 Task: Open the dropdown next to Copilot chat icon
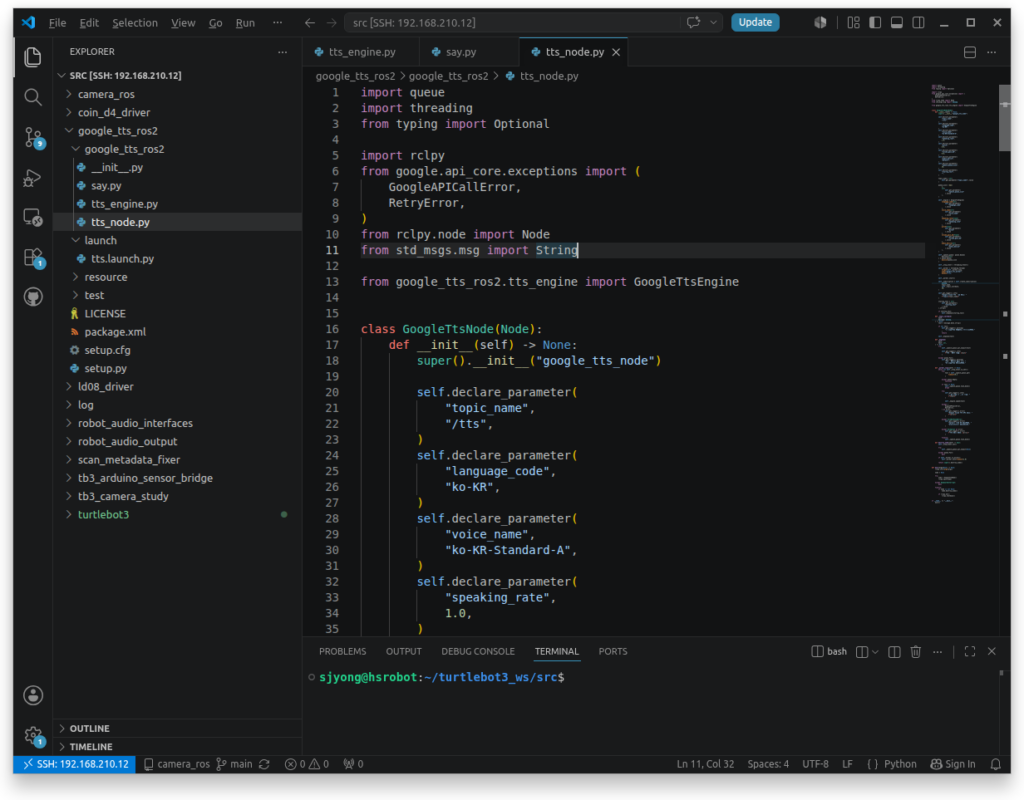point(713,22)
